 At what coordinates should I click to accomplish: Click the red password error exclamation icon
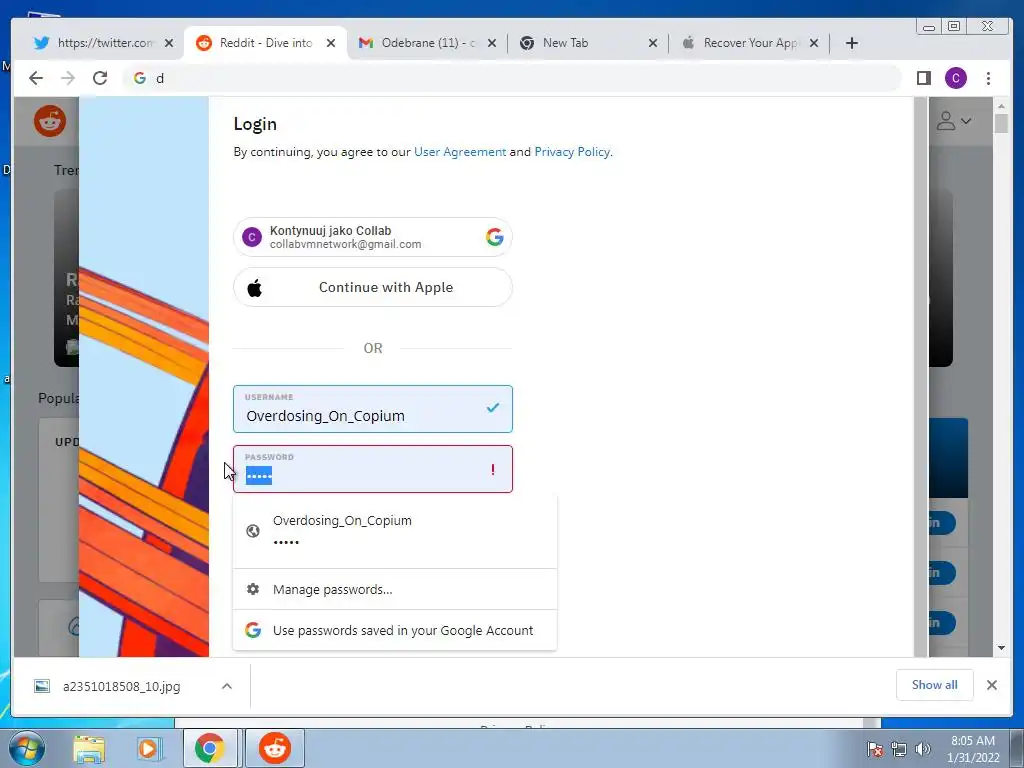(x=493, y=469)
